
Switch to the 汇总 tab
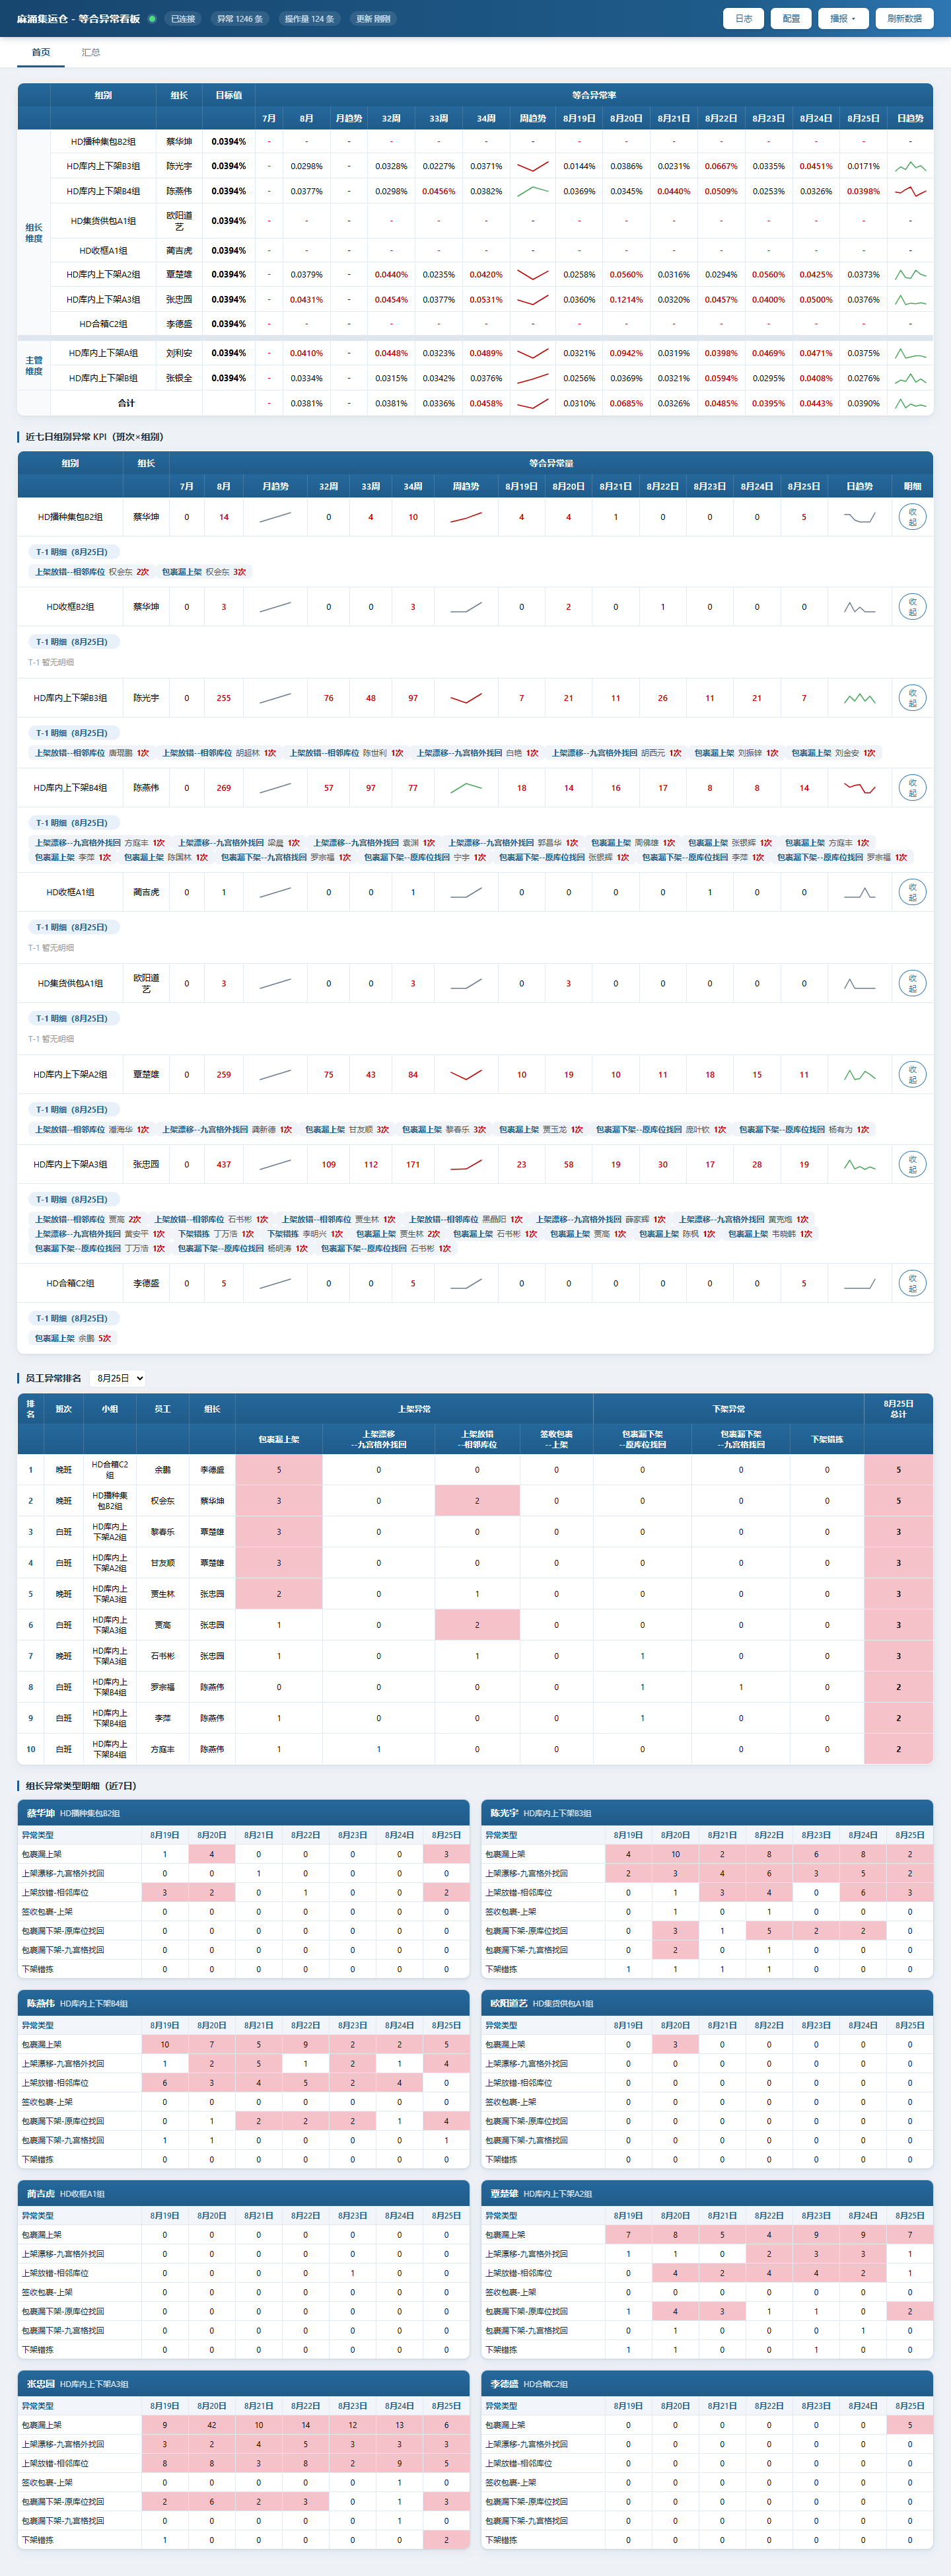[x=91, y=52]
